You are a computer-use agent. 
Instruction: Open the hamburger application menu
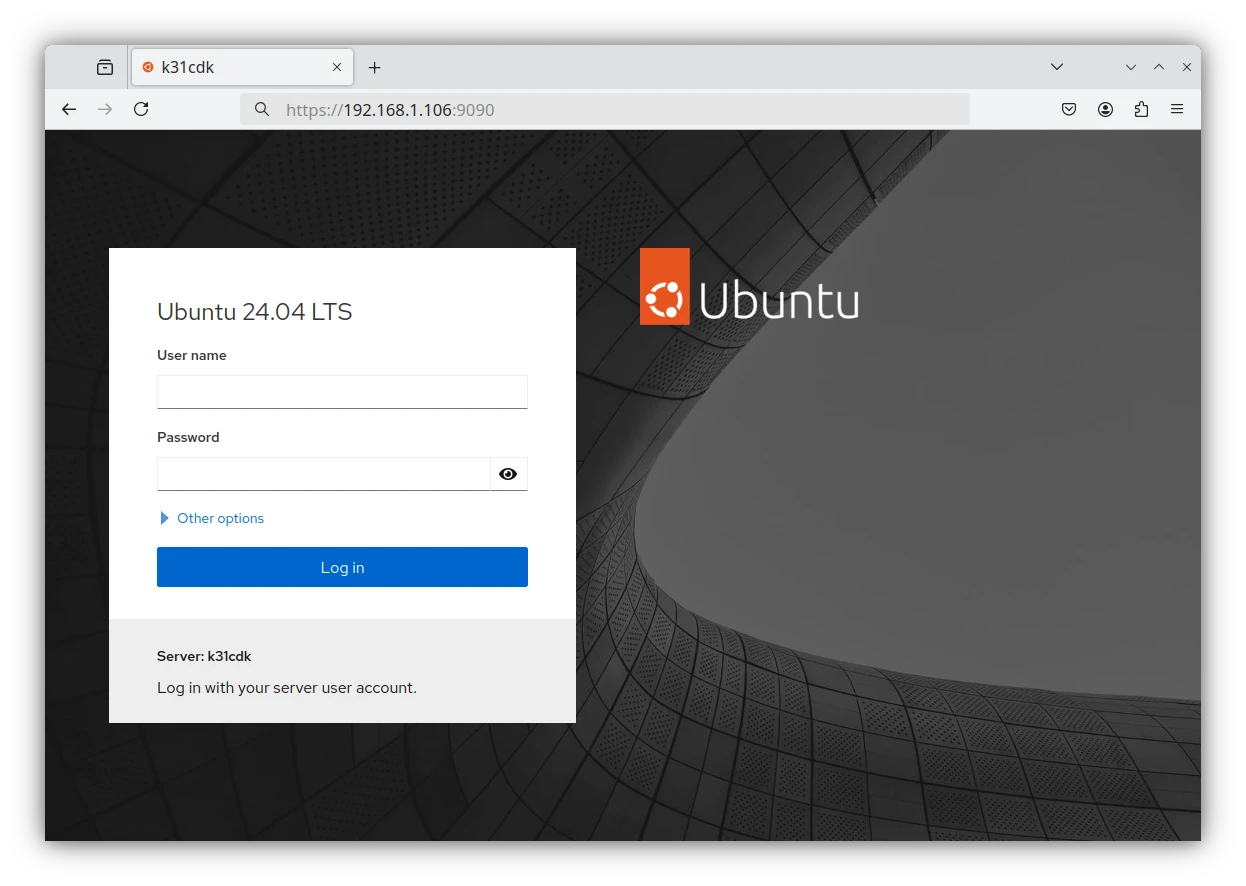[1177, 110]
